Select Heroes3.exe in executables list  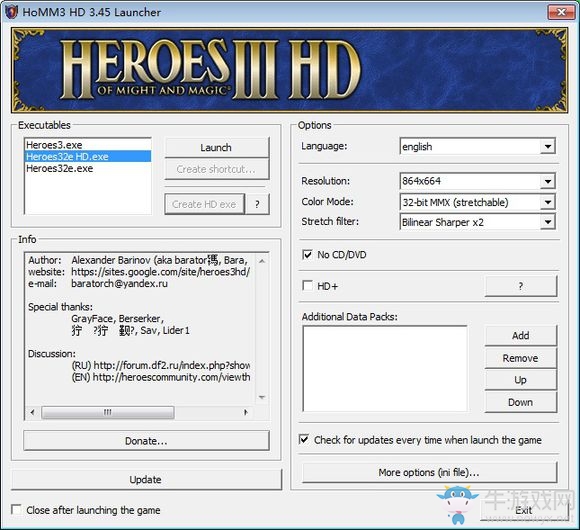click(88, 145)
